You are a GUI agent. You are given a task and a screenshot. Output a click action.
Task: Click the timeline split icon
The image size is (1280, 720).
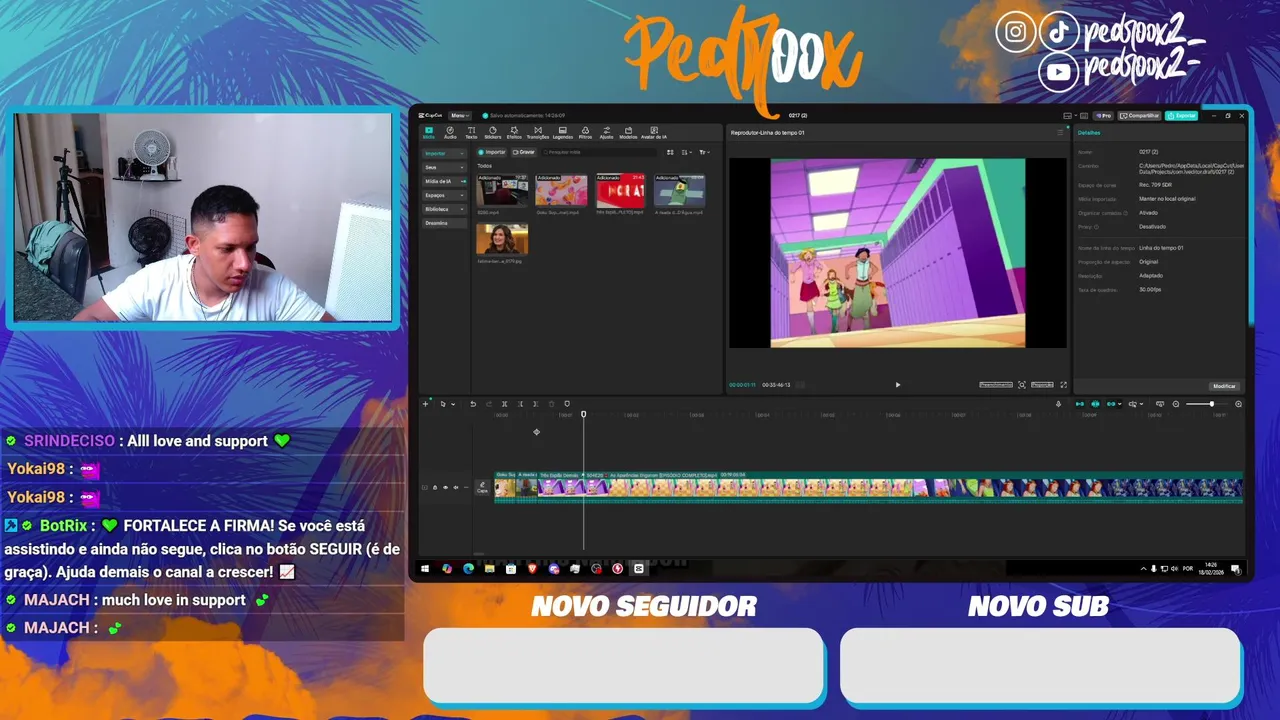coord(504,404)
